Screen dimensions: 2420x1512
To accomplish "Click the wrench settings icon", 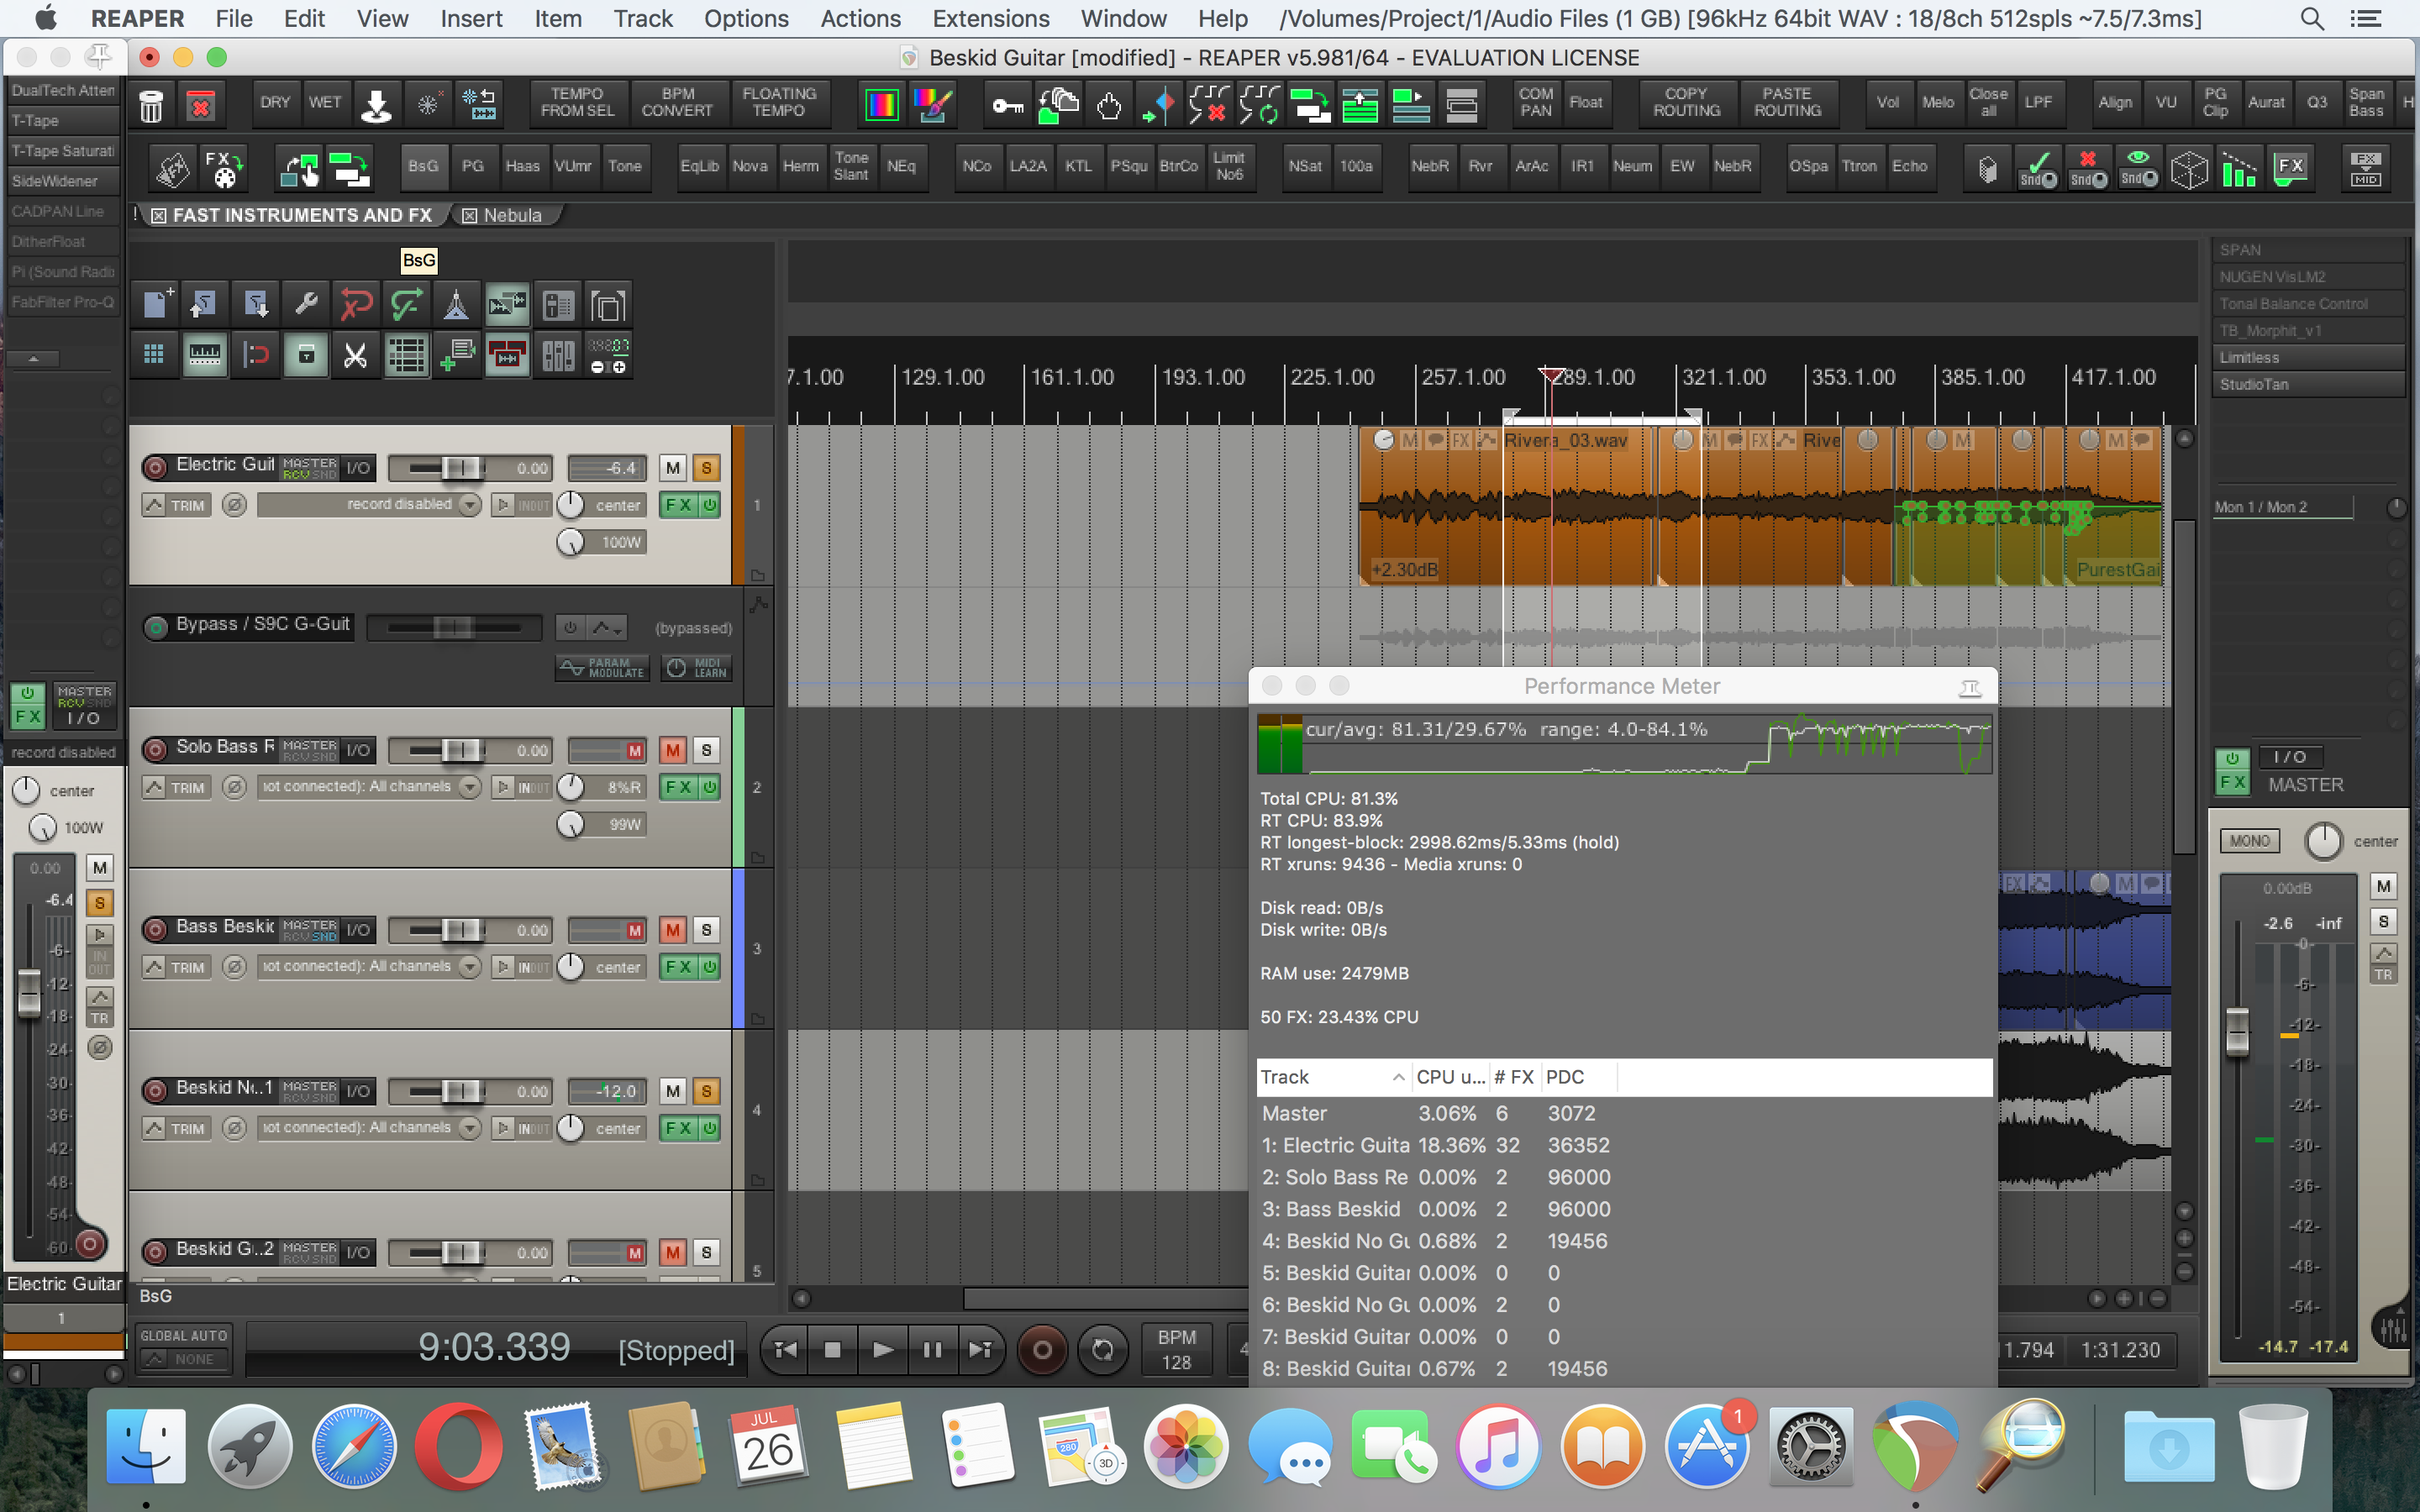I will point(306,304).
